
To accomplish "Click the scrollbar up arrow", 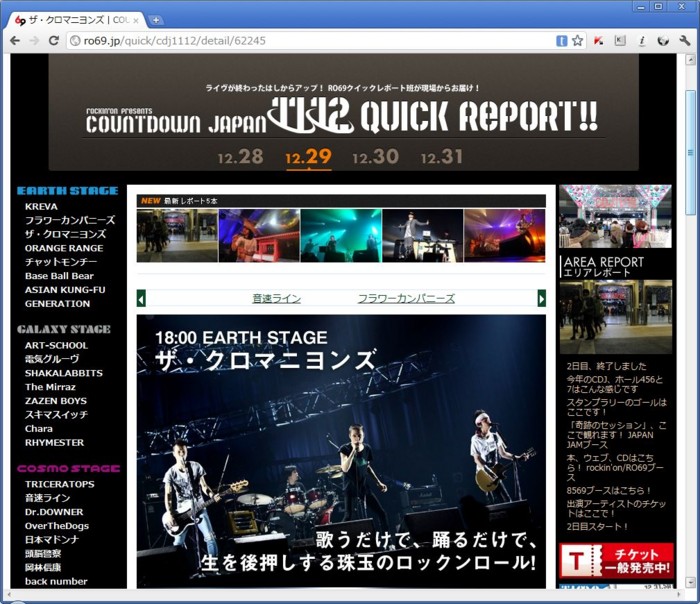I will click(690, 60).
